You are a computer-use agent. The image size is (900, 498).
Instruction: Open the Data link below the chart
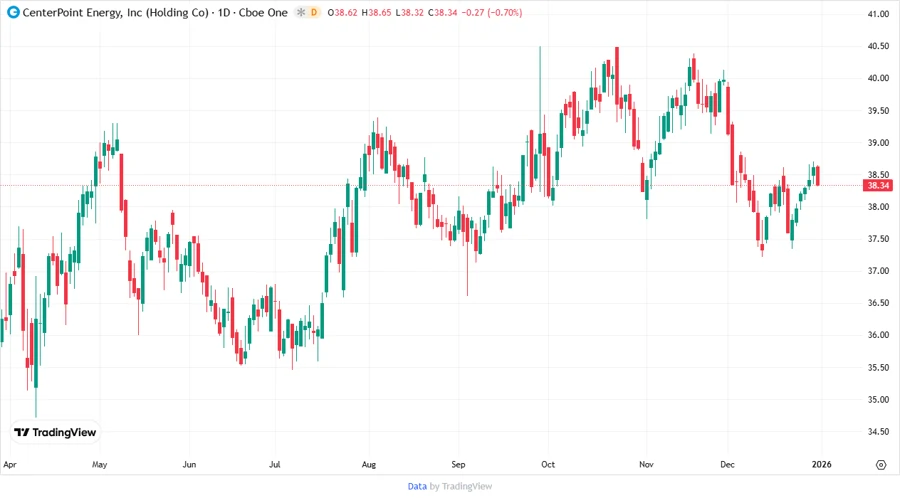[417, 487]
